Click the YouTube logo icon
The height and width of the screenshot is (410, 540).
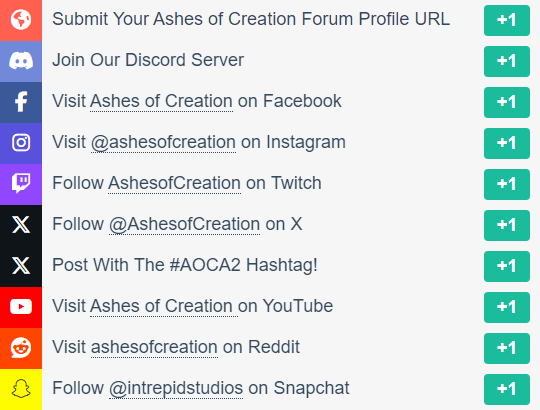coord(21,306)
